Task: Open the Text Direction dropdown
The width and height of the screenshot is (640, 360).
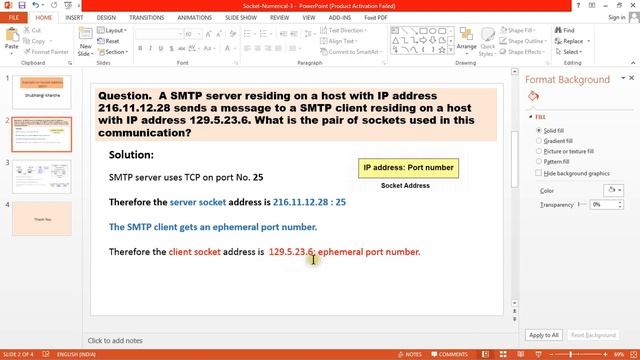Action: coord(343,30)
